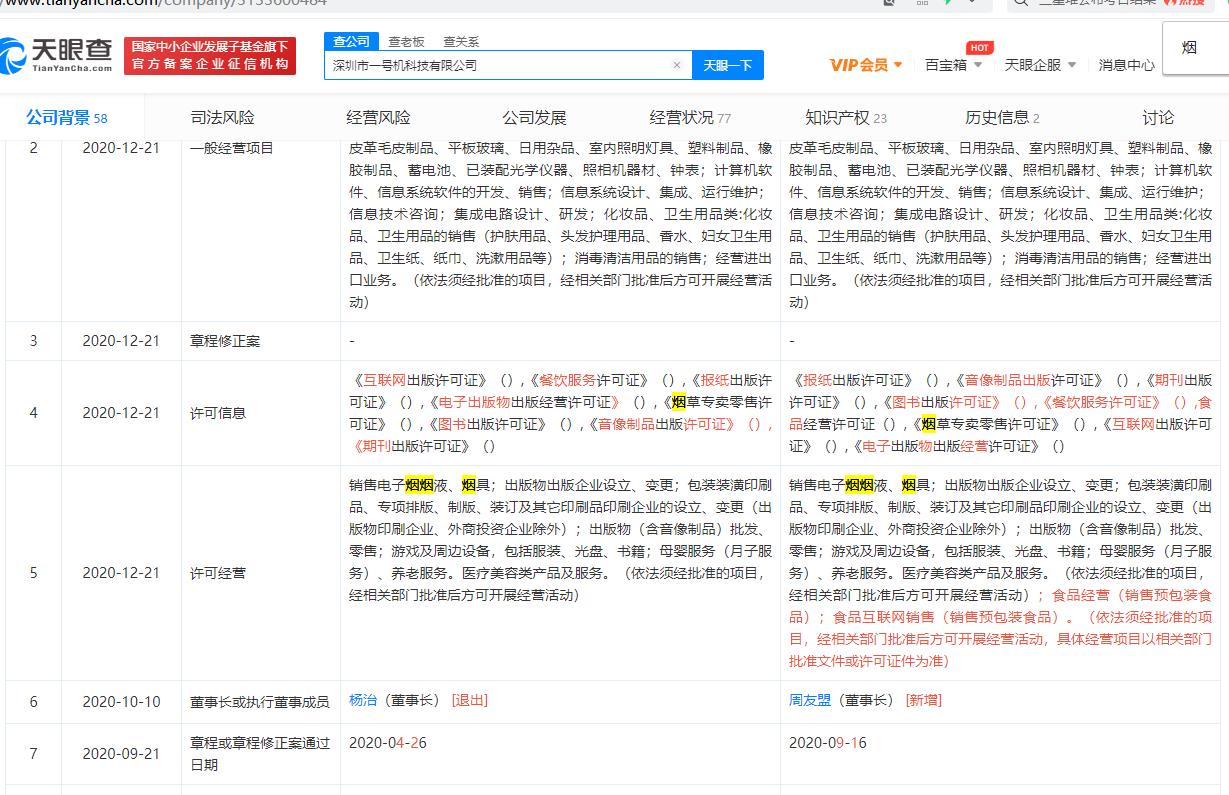Open the 知识产权 tab

pos(846,118)
